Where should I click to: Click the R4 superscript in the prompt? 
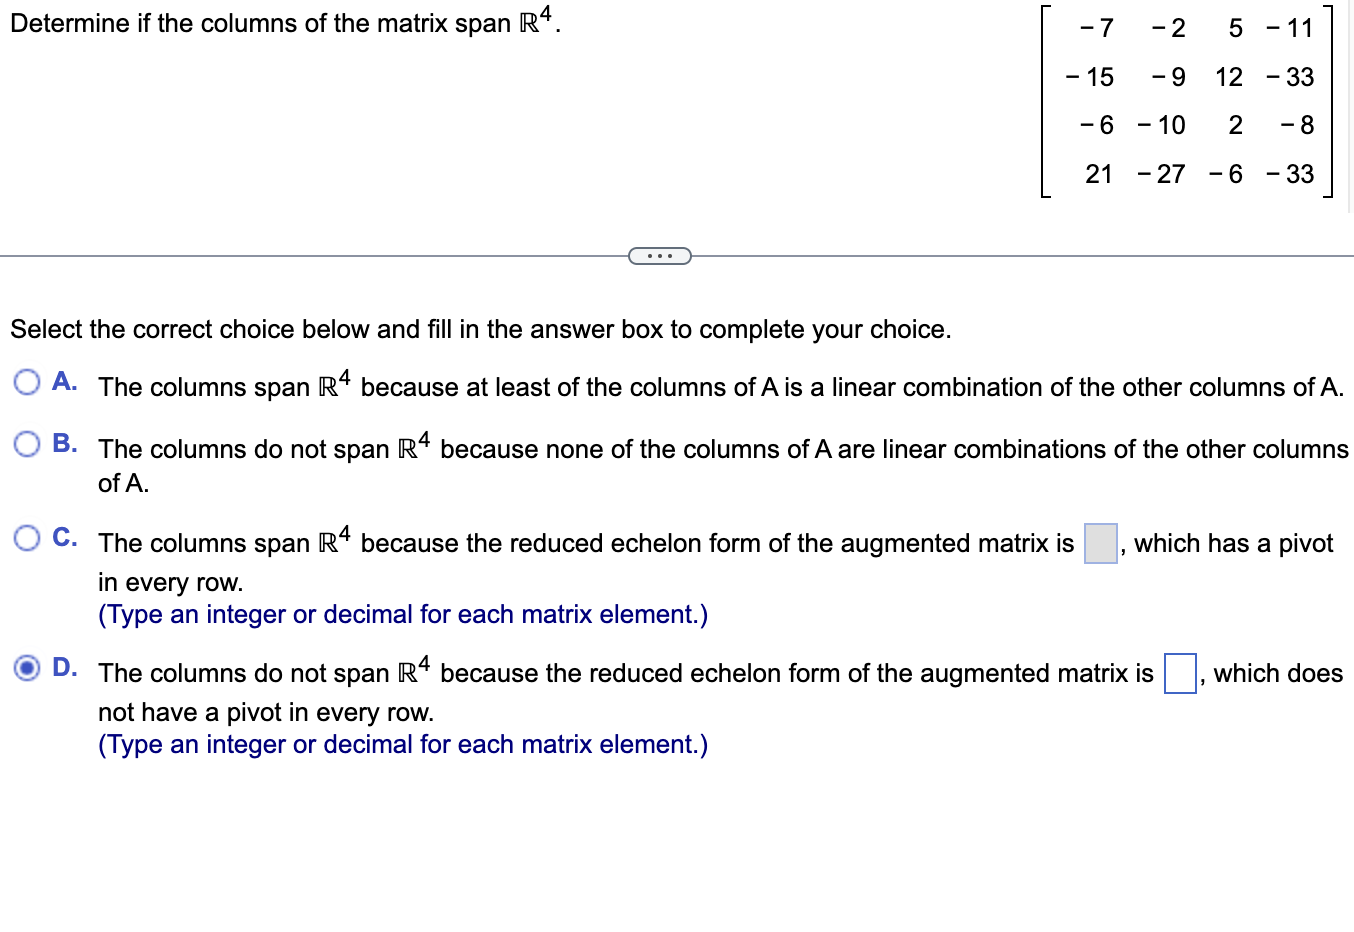pyautogui.click(x=545, y=14)
